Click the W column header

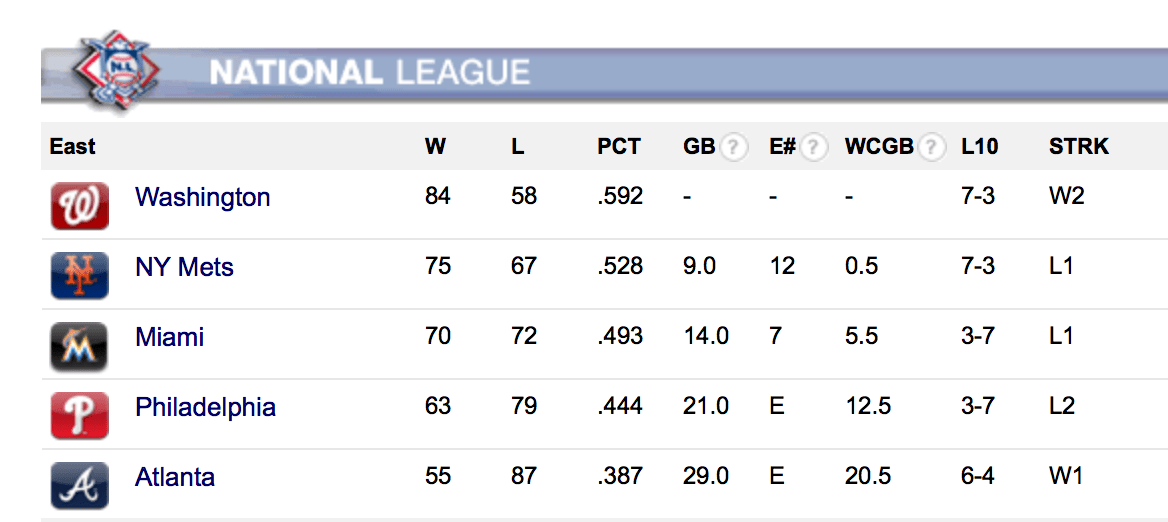(435, 147)
